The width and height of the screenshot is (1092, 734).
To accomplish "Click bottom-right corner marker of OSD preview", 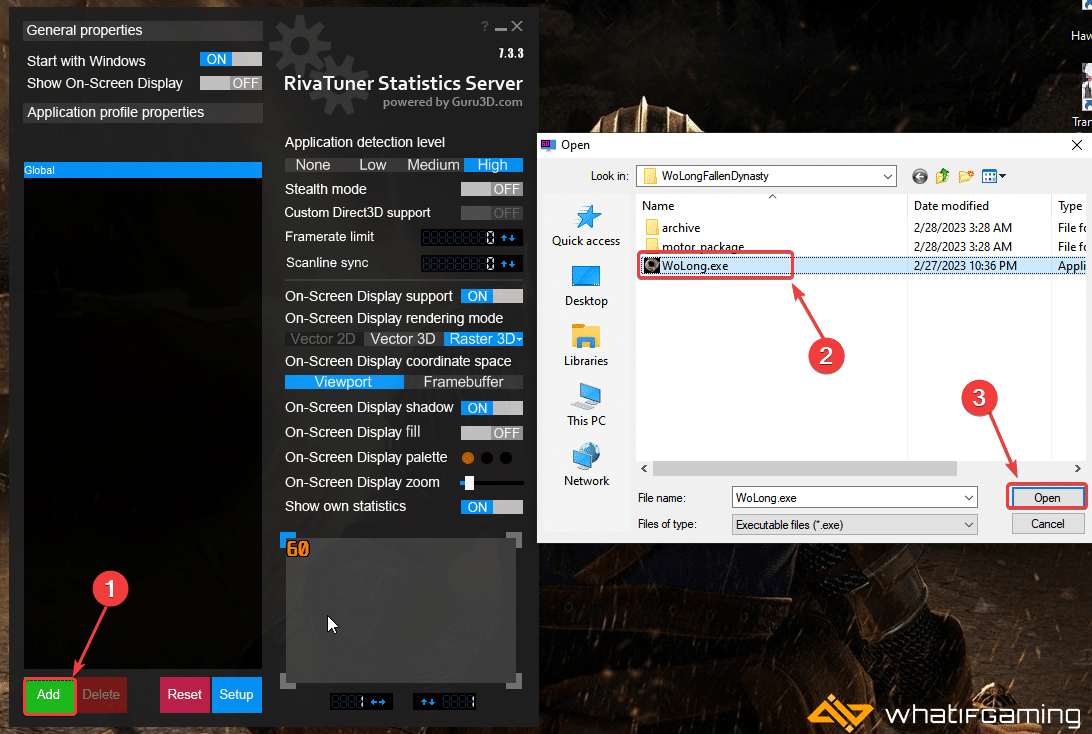I will (514, 681).
